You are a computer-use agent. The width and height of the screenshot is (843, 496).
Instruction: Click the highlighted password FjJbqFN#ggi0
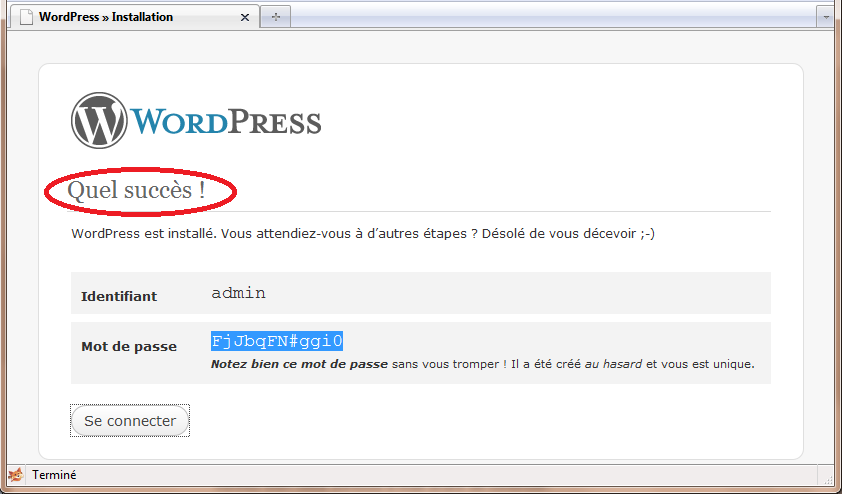click(277, 341)
